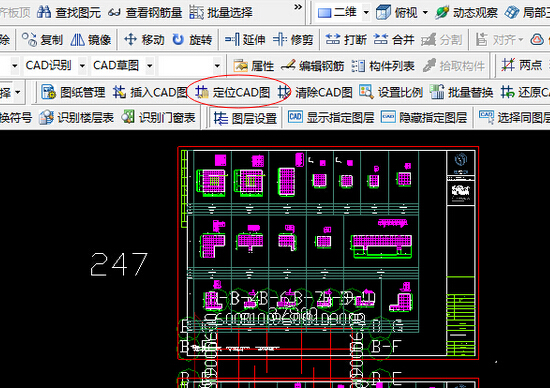Click the 查找图元 binoculars icon
Image resolution: width=550 pixels, height=388 pixels.
coord(44,12)
